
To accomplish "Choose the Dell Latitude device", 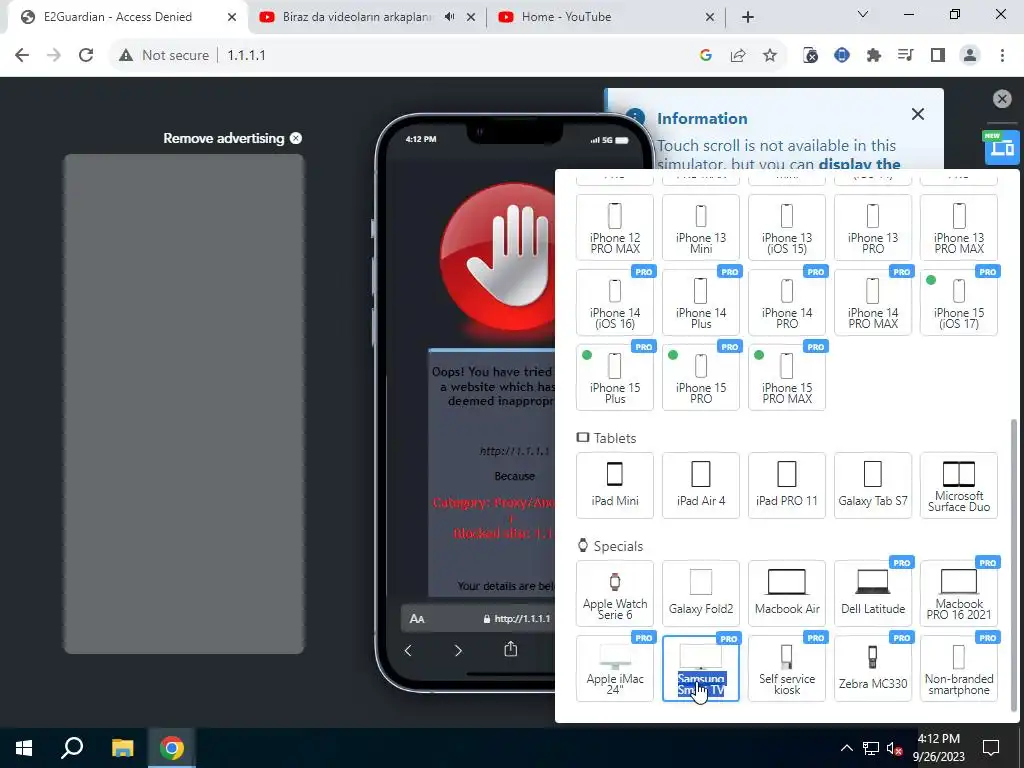I will pos(872,594).
